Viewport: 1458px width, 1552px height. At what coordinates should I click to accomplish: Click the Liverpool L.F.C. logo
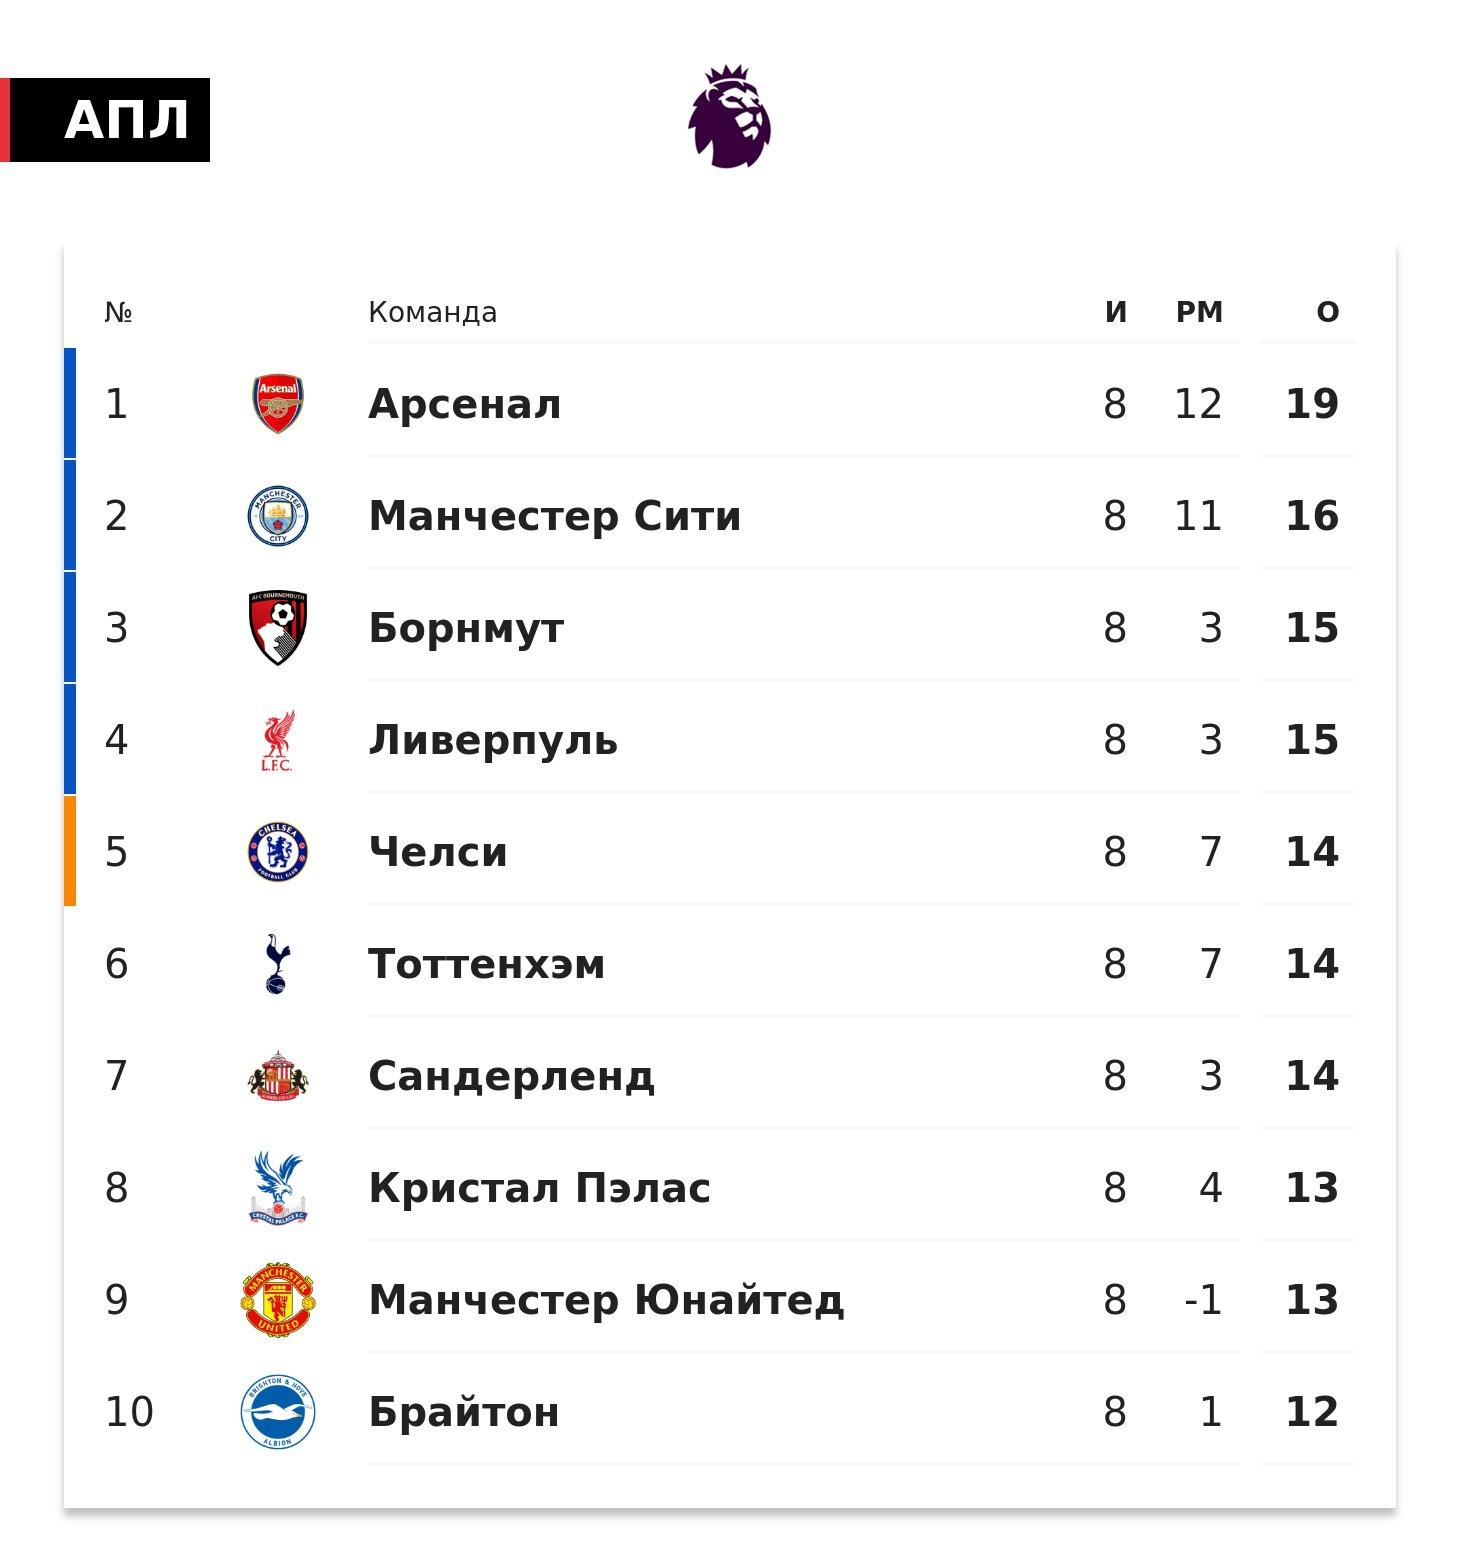coord(277,741)
